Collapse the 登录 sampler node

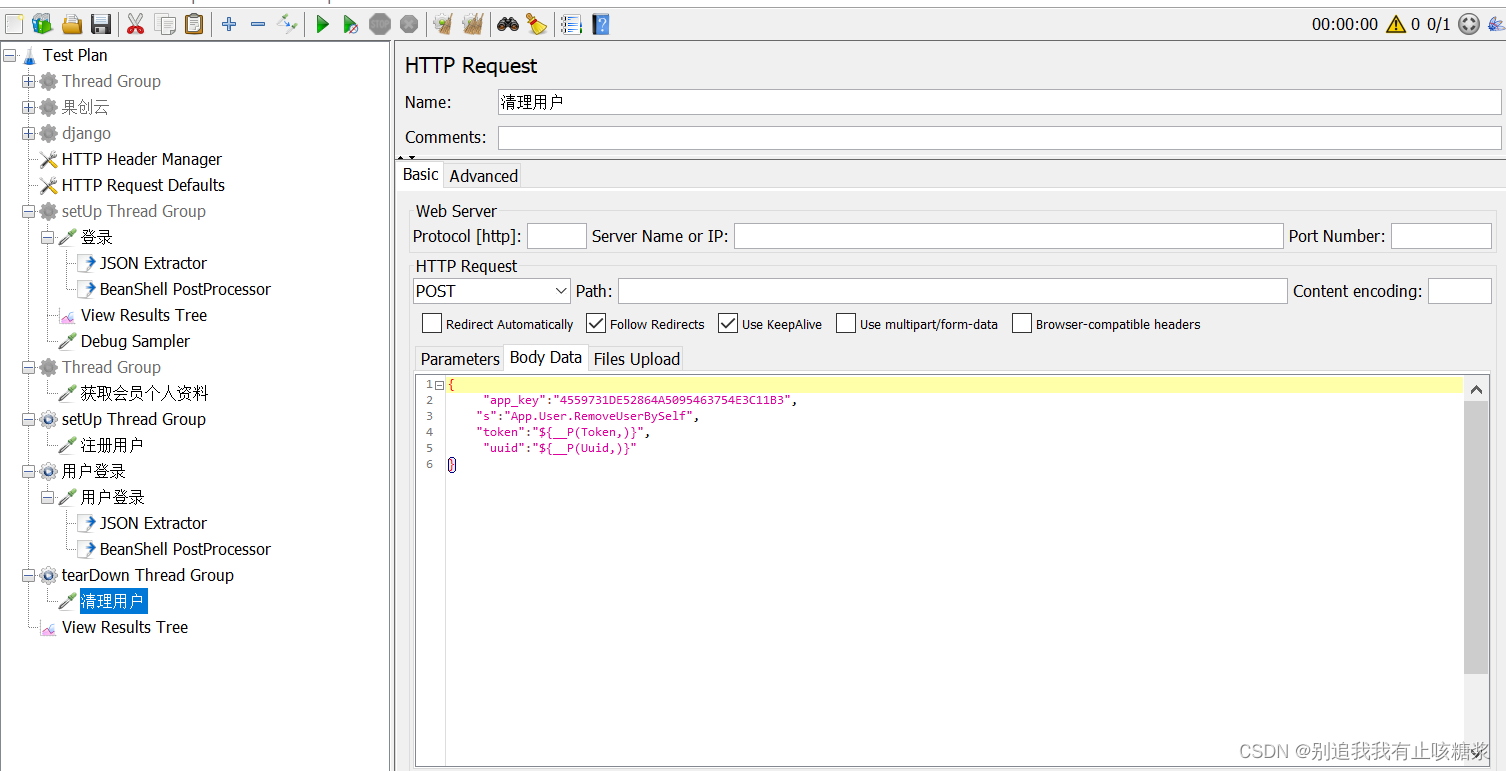(x=47, y=237)
